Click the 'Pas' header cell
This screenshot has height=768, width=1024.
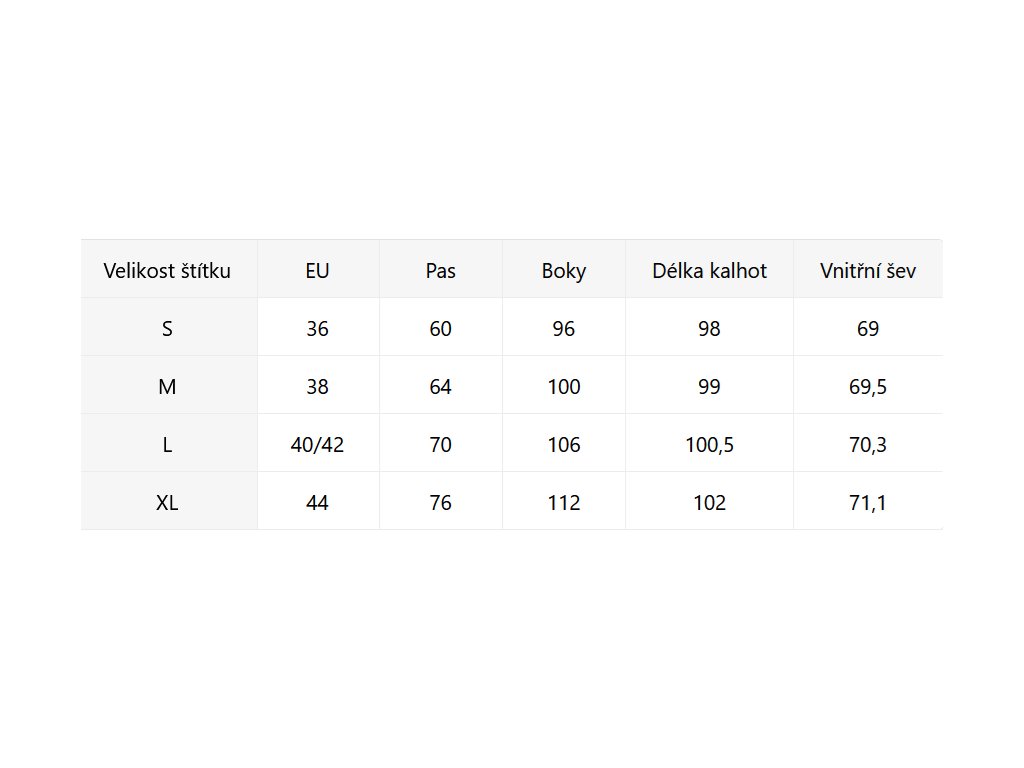click(440, 270)
